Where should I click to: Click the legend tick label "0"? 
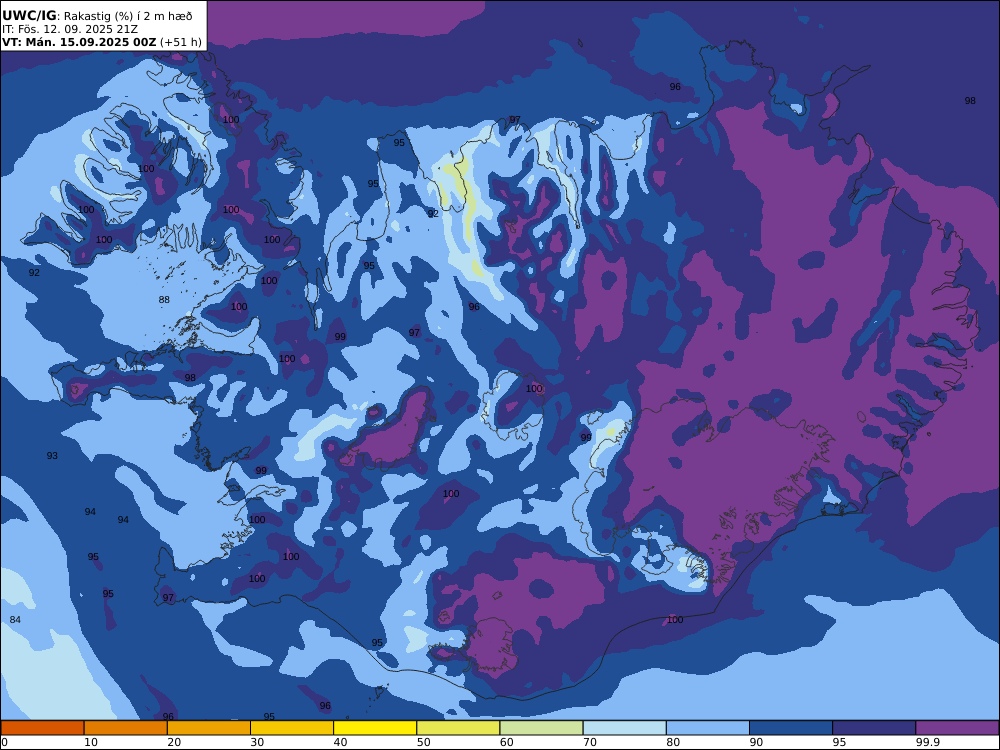point(4,742)
